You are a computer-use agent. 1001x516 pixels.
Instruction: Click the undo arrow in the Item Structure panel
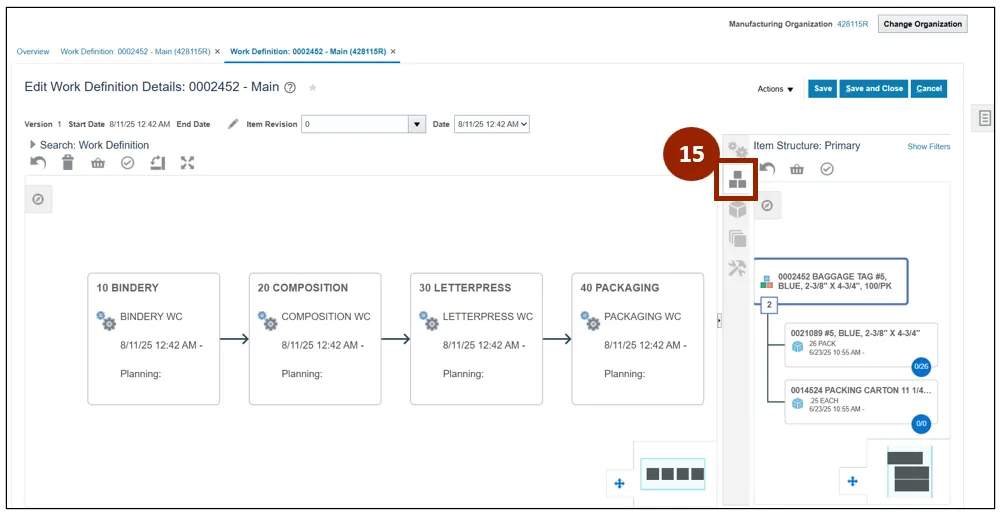click(x=768, y=169)
